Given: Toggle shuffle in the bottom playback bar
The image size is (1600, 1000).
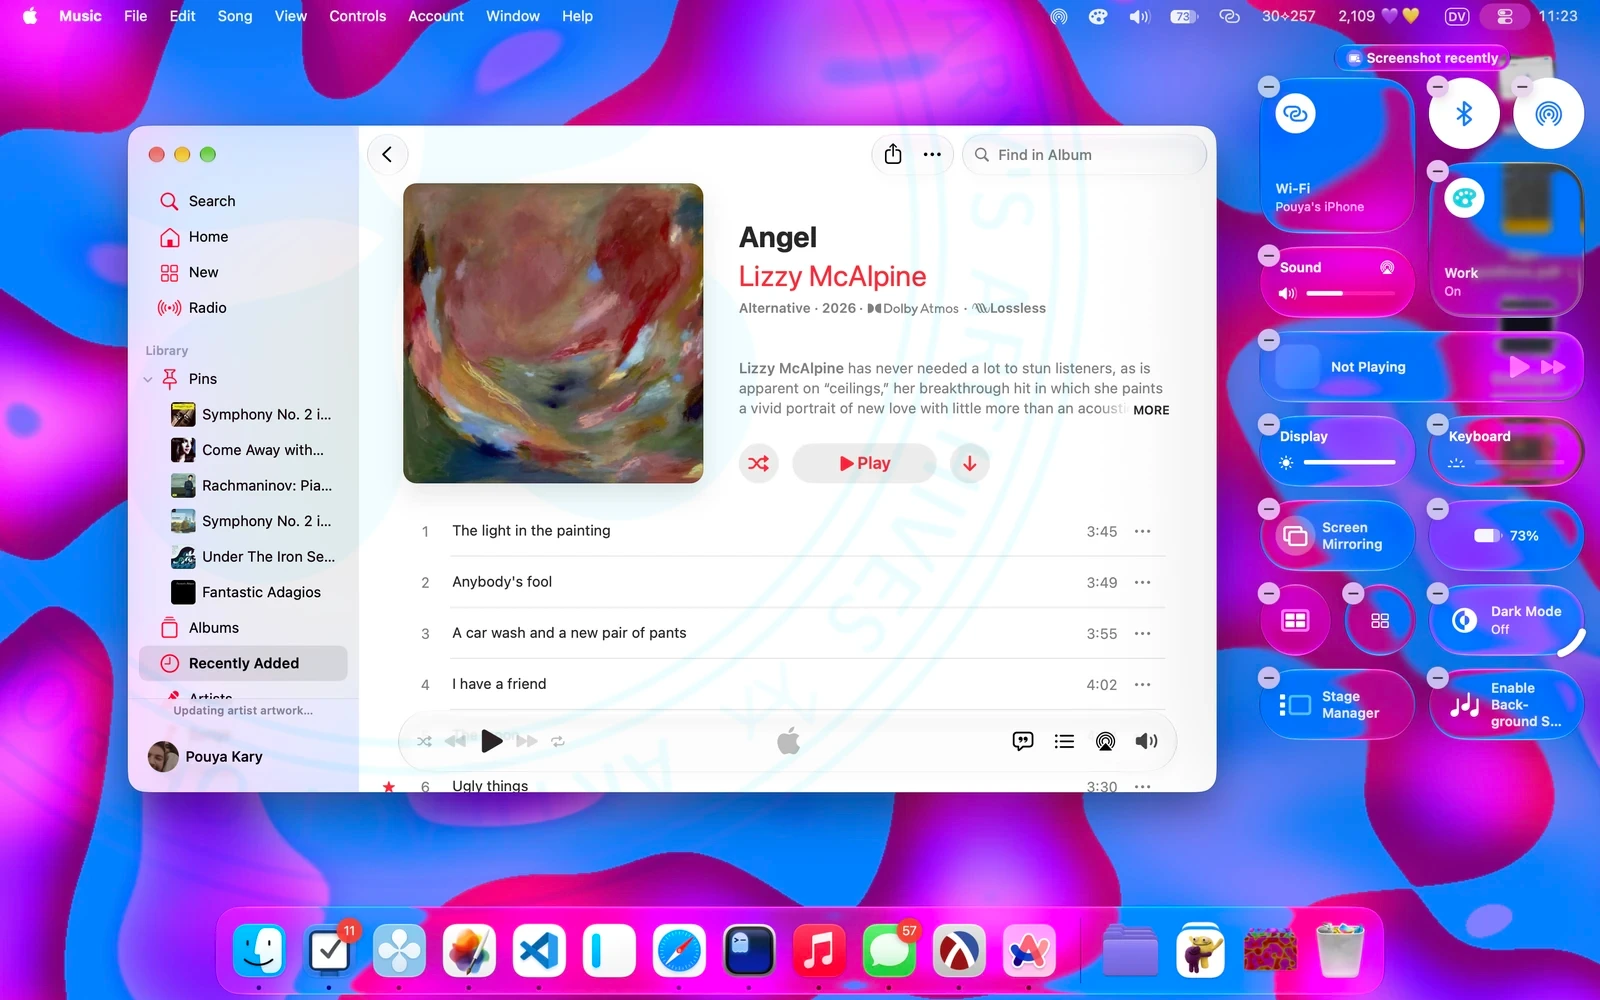Looking at the screenshot, I should (424, 741).
